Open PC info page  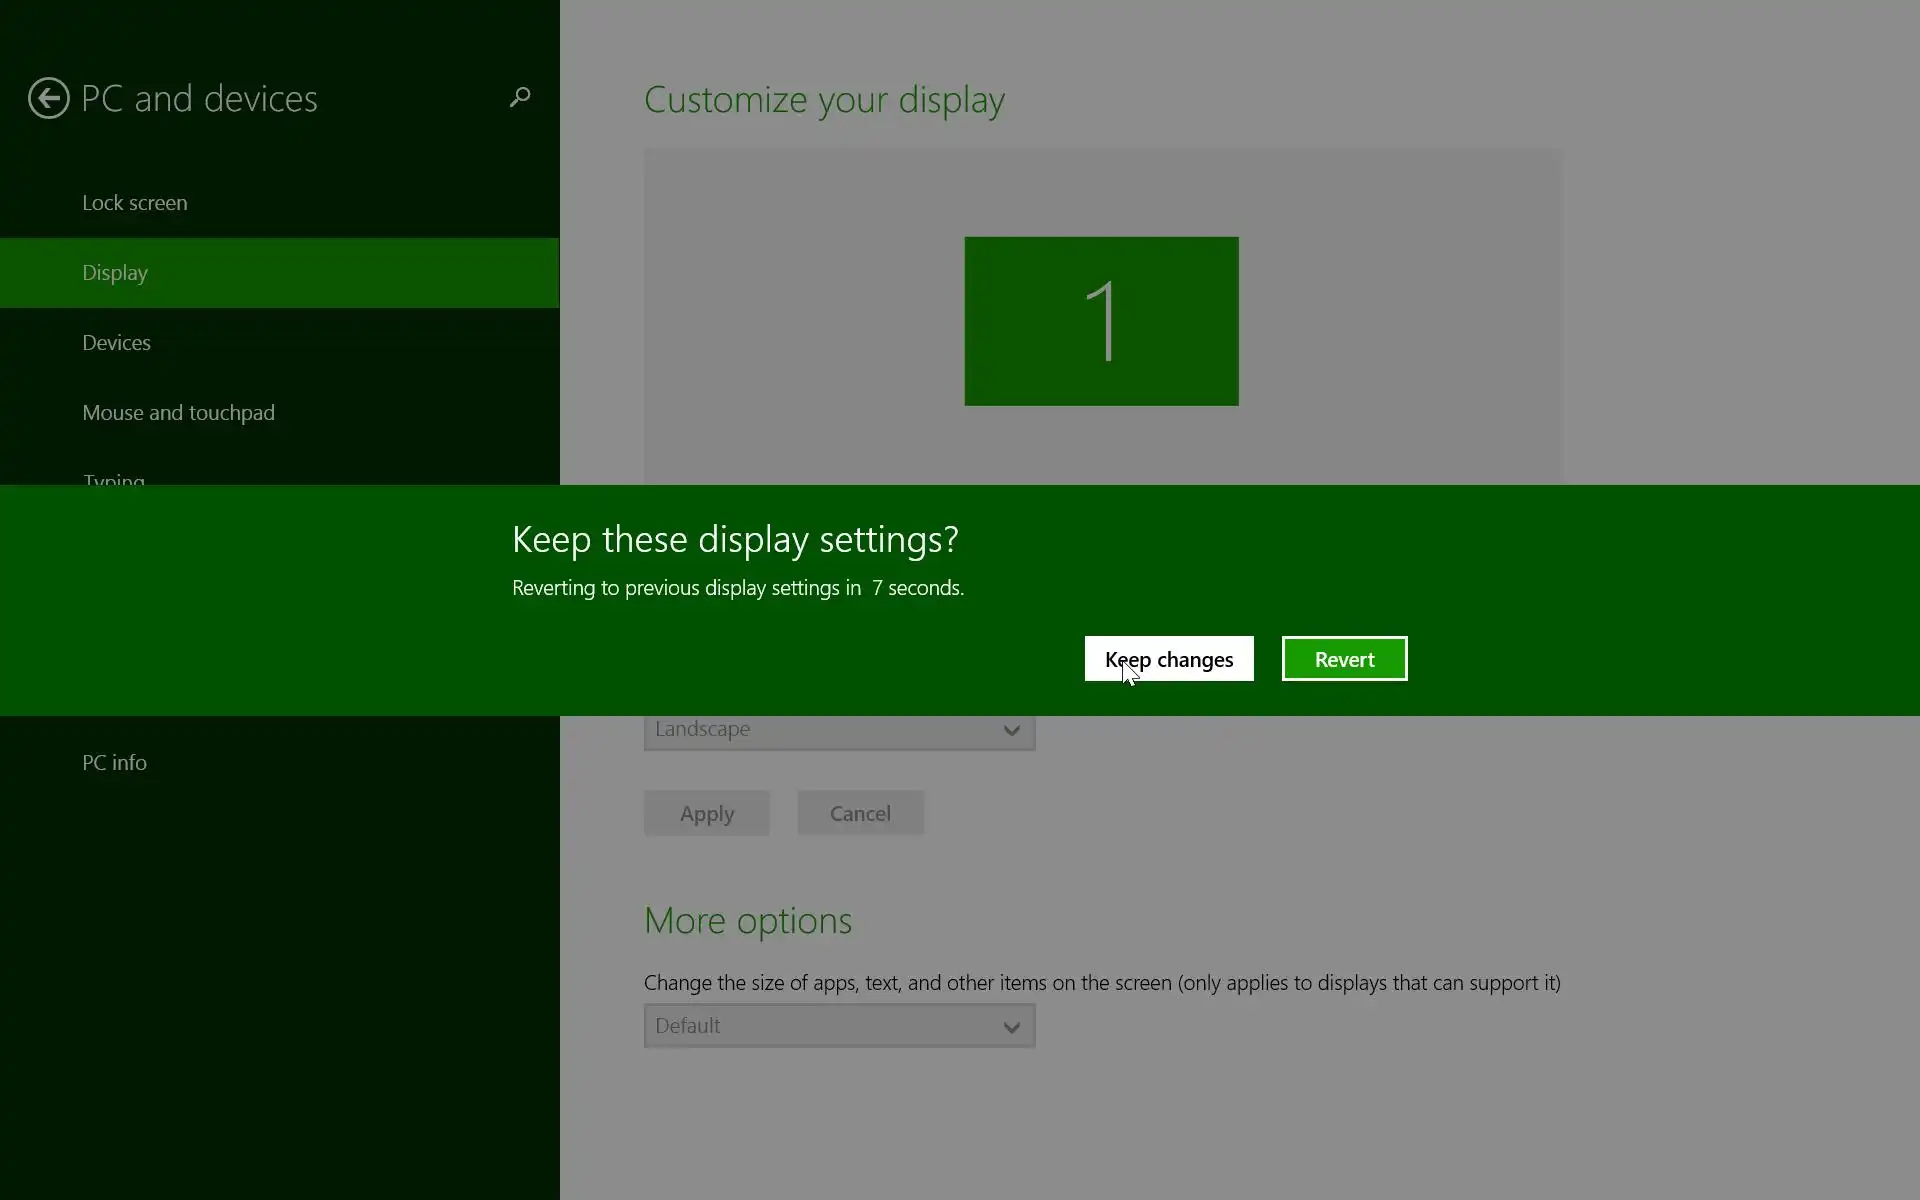(x=115, y=763)
